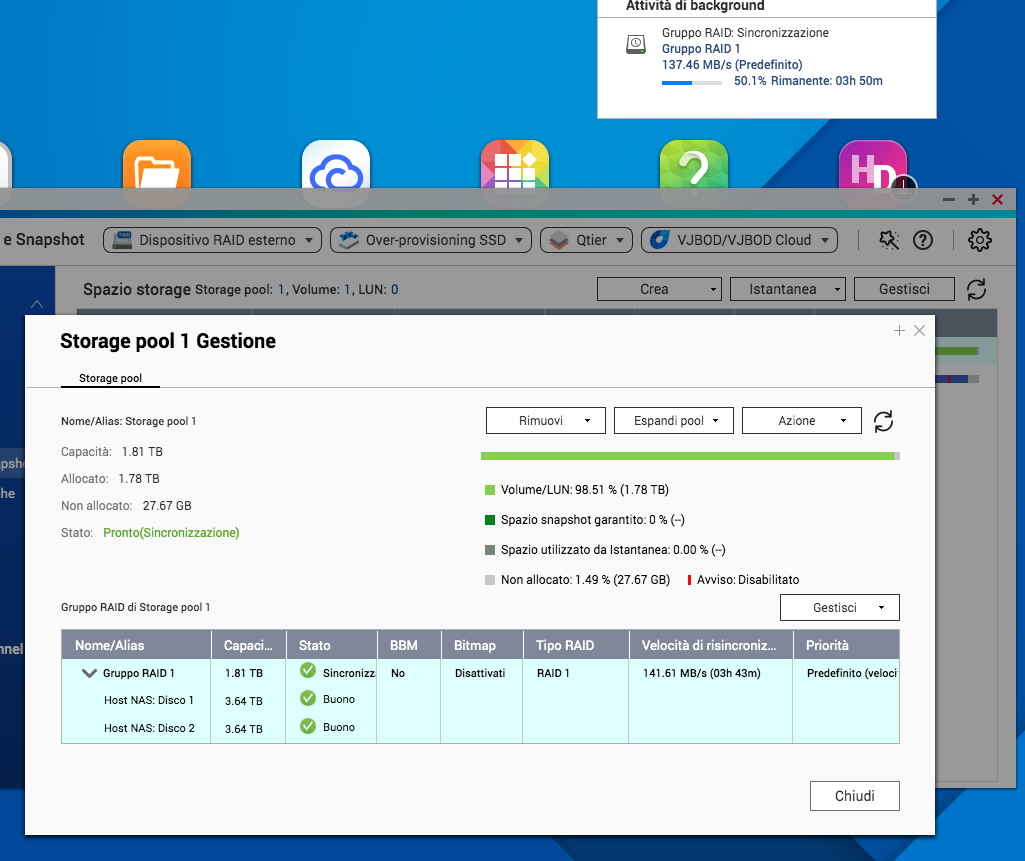Select the Storage pool tab
Screen dimensions: 1025x861
click(x=110, y=379)
